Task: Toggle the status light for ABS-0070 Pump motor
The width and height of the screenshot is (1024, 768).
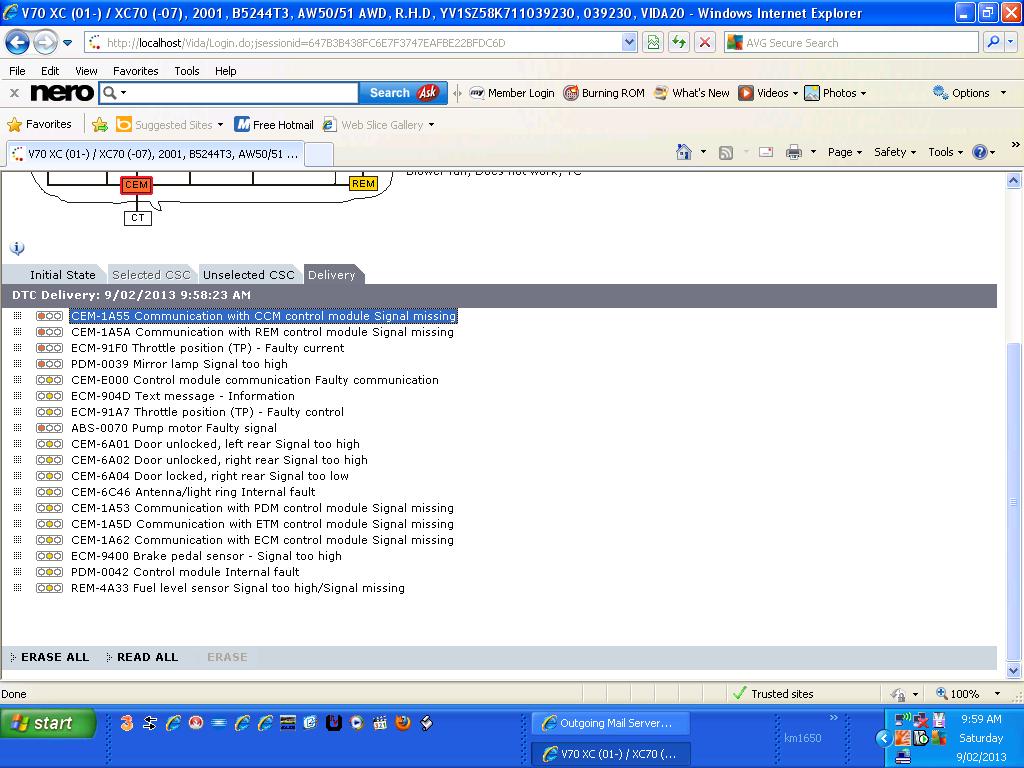Action: tap(49, 428)
